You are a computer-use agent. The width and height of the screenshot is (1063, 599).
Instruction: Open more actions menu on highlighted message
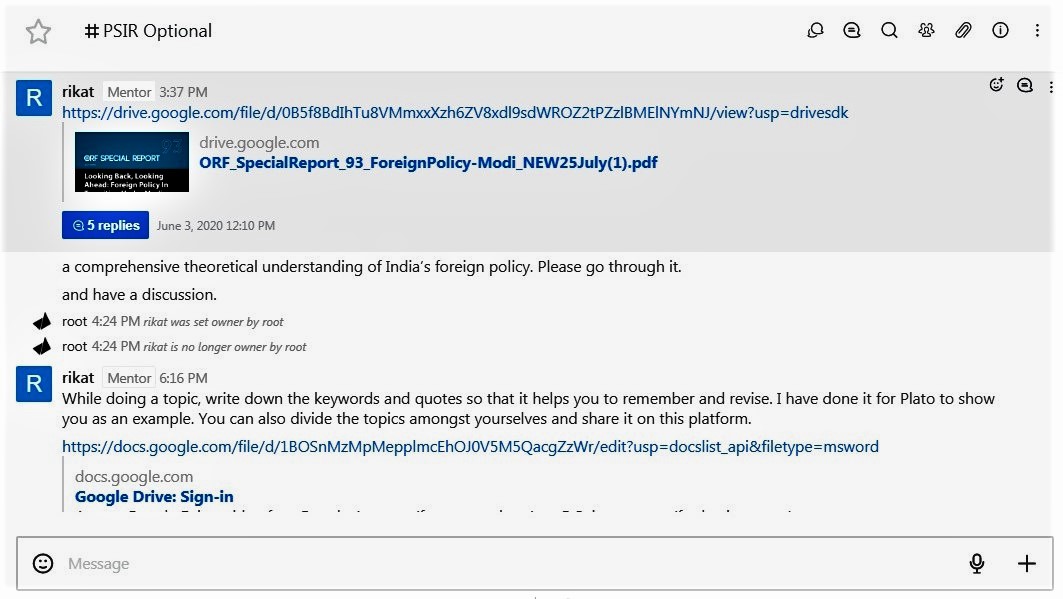[1051, 87]
